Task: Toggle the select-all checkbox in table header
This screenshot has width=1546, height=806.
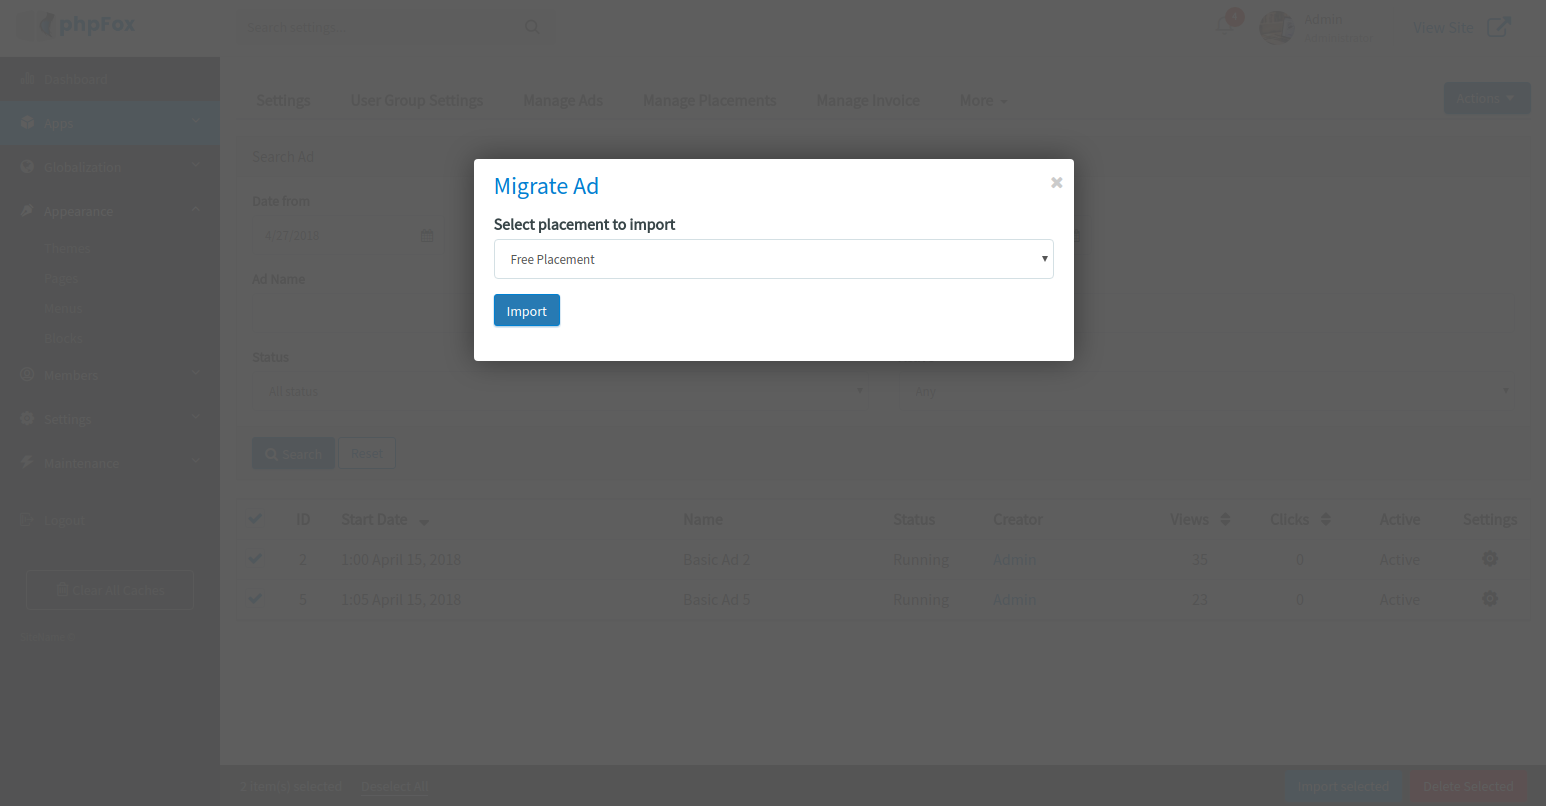Action: [x=255, y=519]
